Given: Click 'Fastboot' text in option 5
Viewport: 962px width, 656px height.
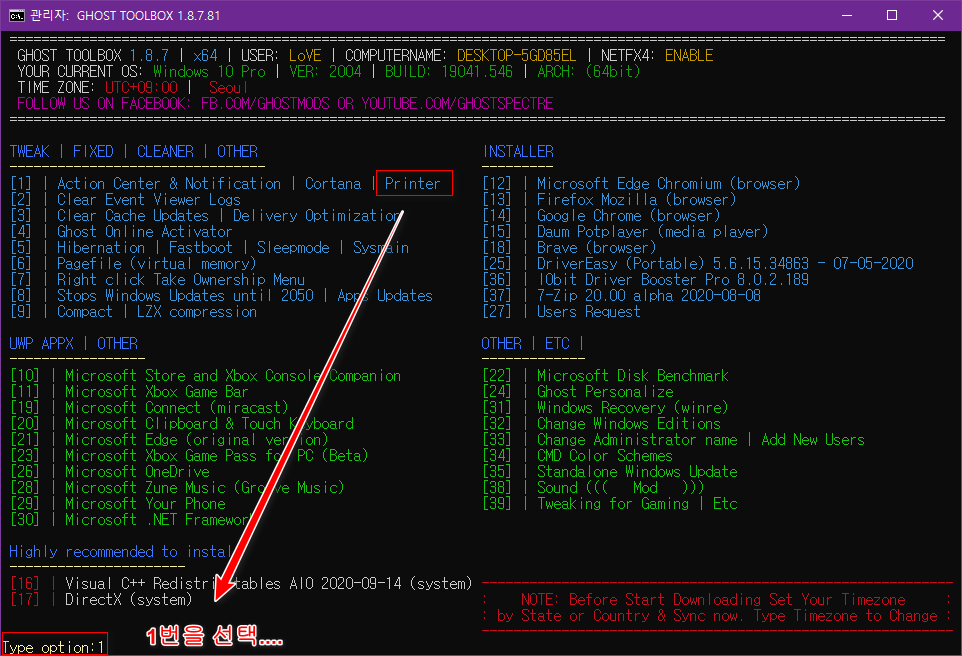Looking at the screenshot, I should click(201, 247).
